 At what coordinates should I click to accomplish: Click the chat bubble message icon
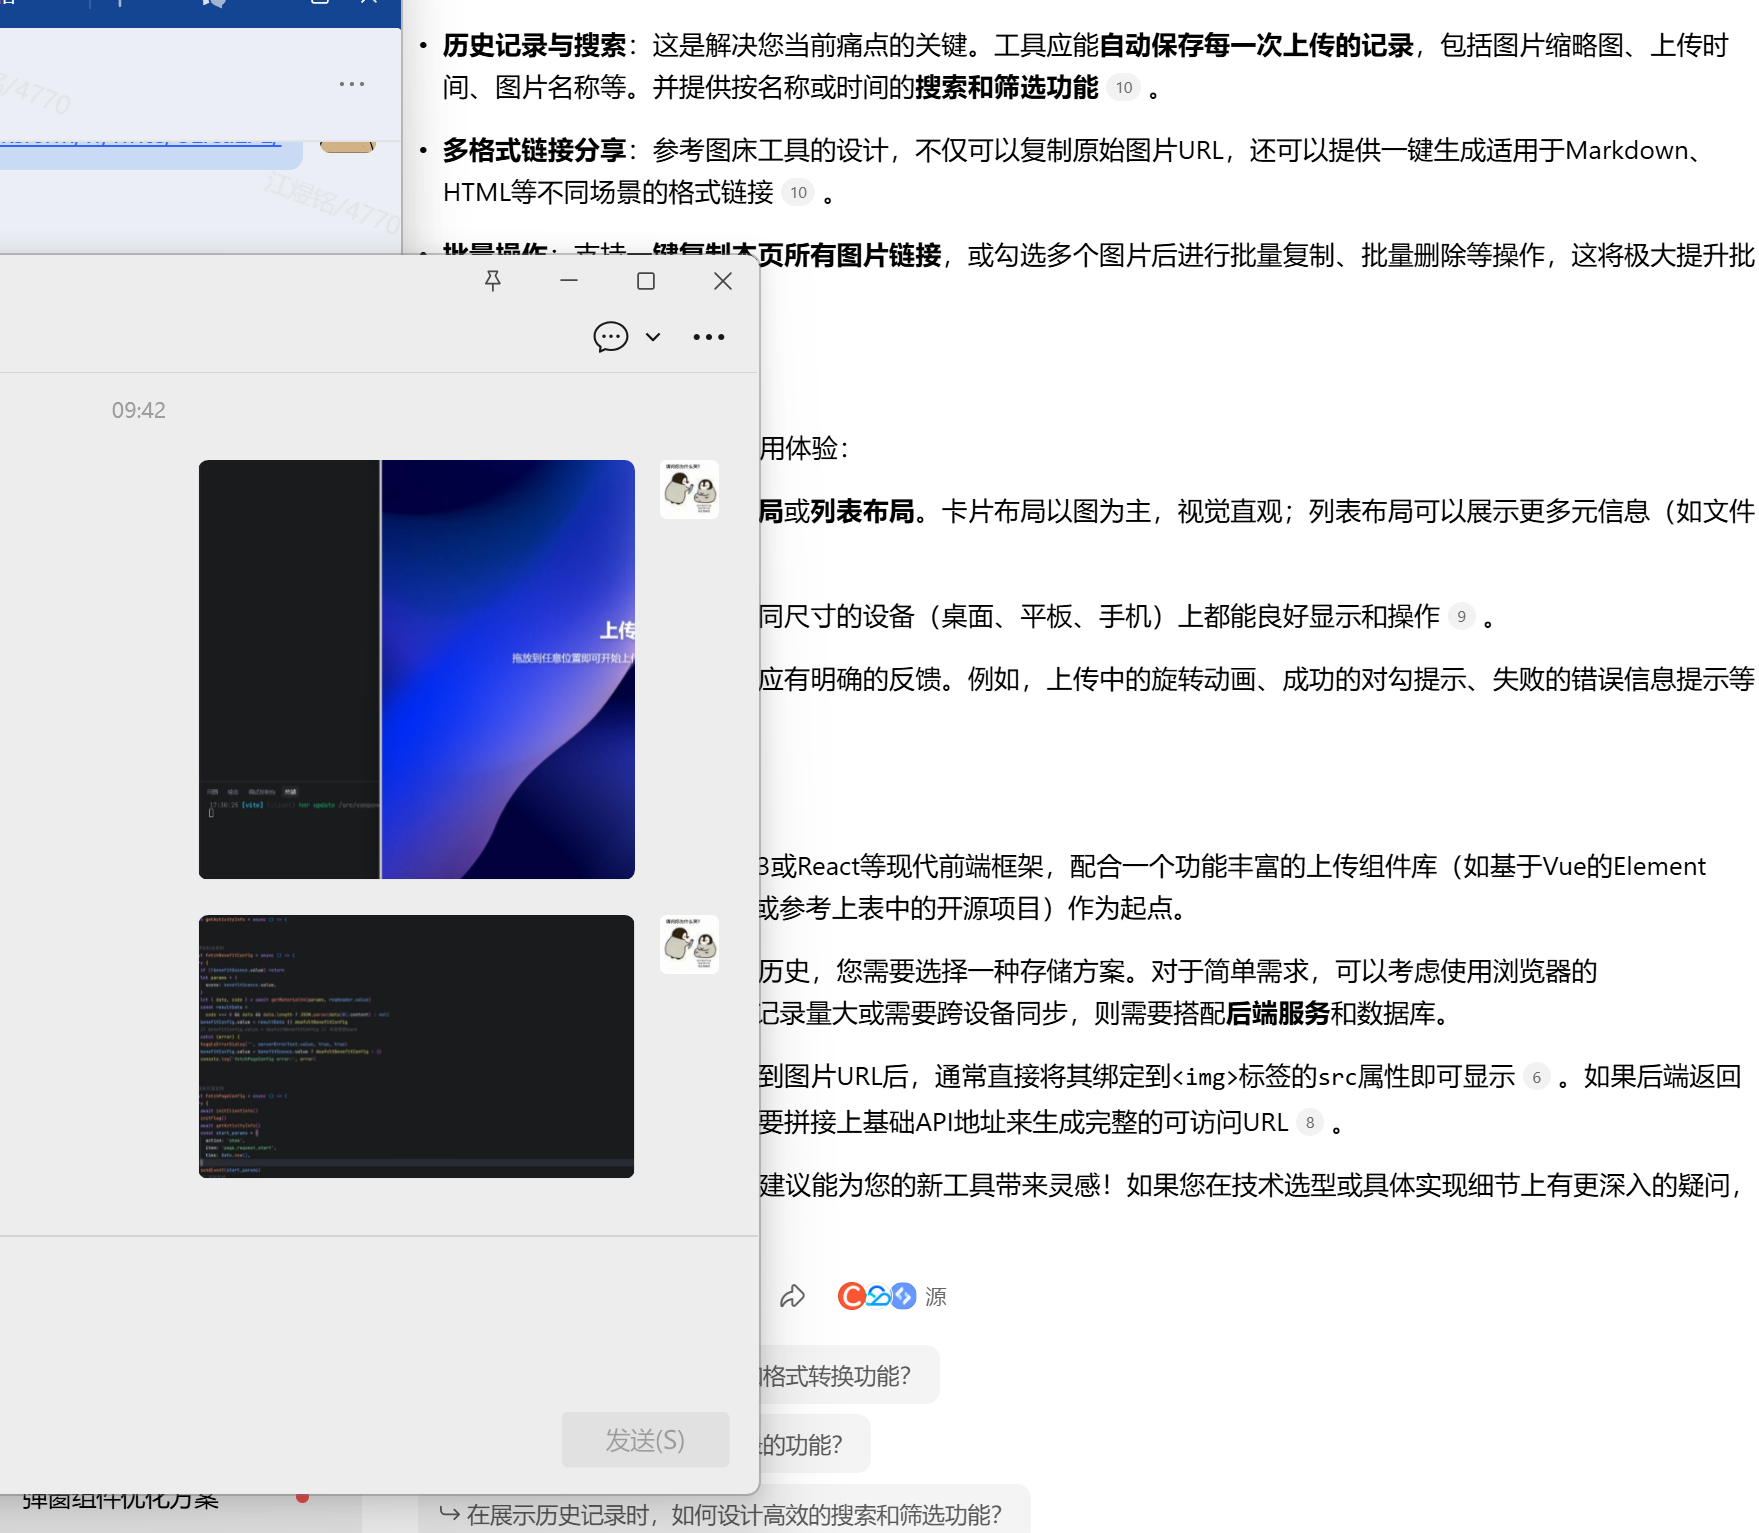tap(610, 337)
